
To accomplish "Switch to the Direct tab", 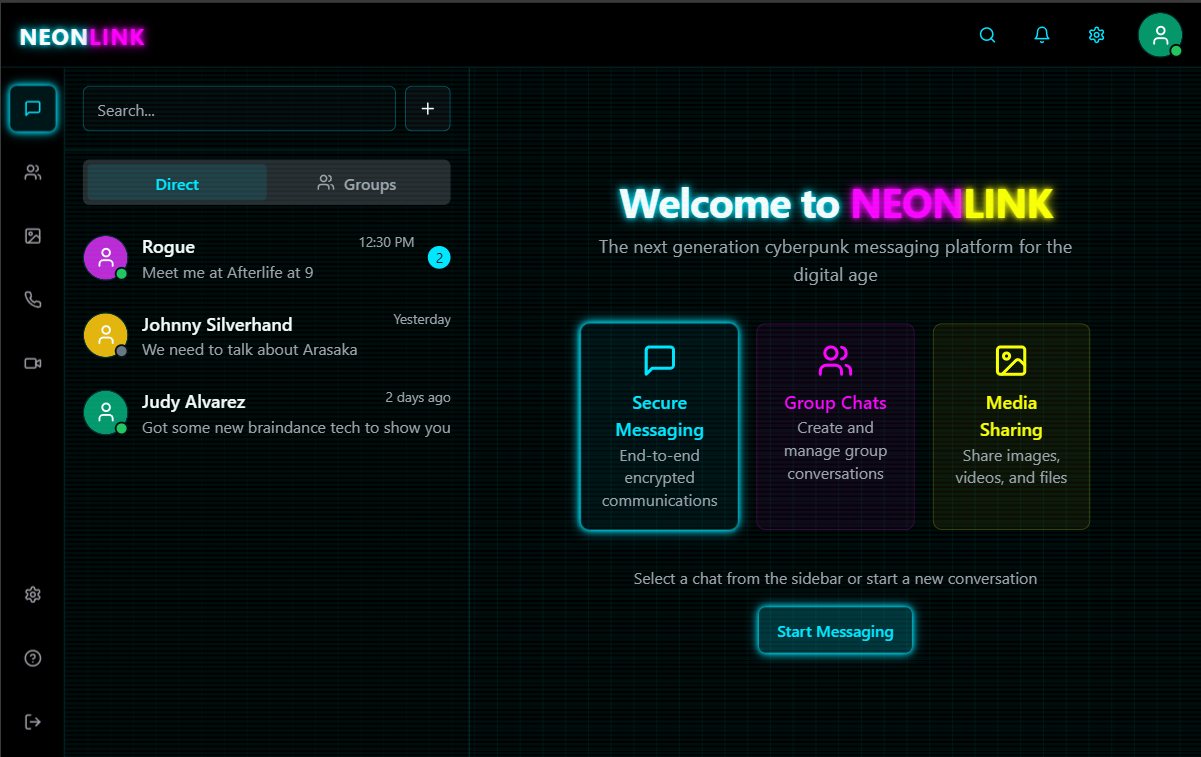I will (177, 184).
